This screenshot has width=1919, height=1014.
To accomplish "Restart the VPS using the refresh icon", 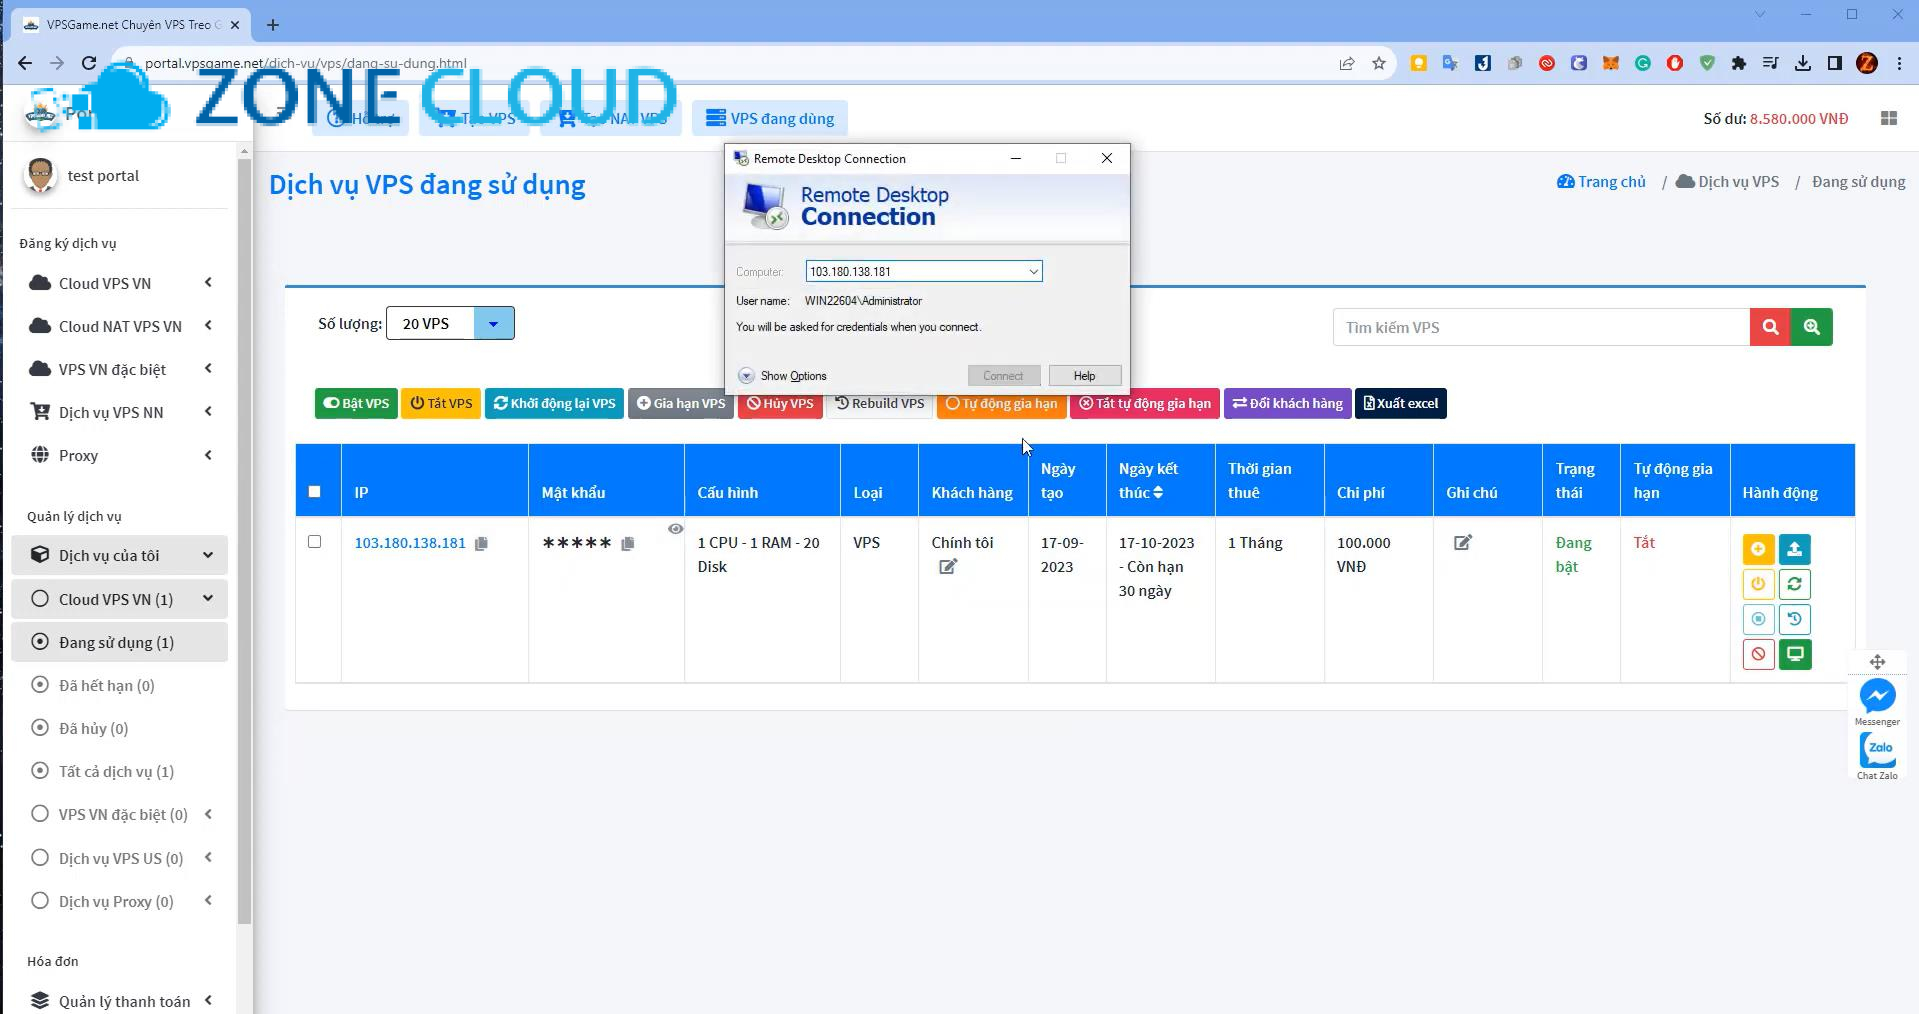I will tap(1794, 584).
